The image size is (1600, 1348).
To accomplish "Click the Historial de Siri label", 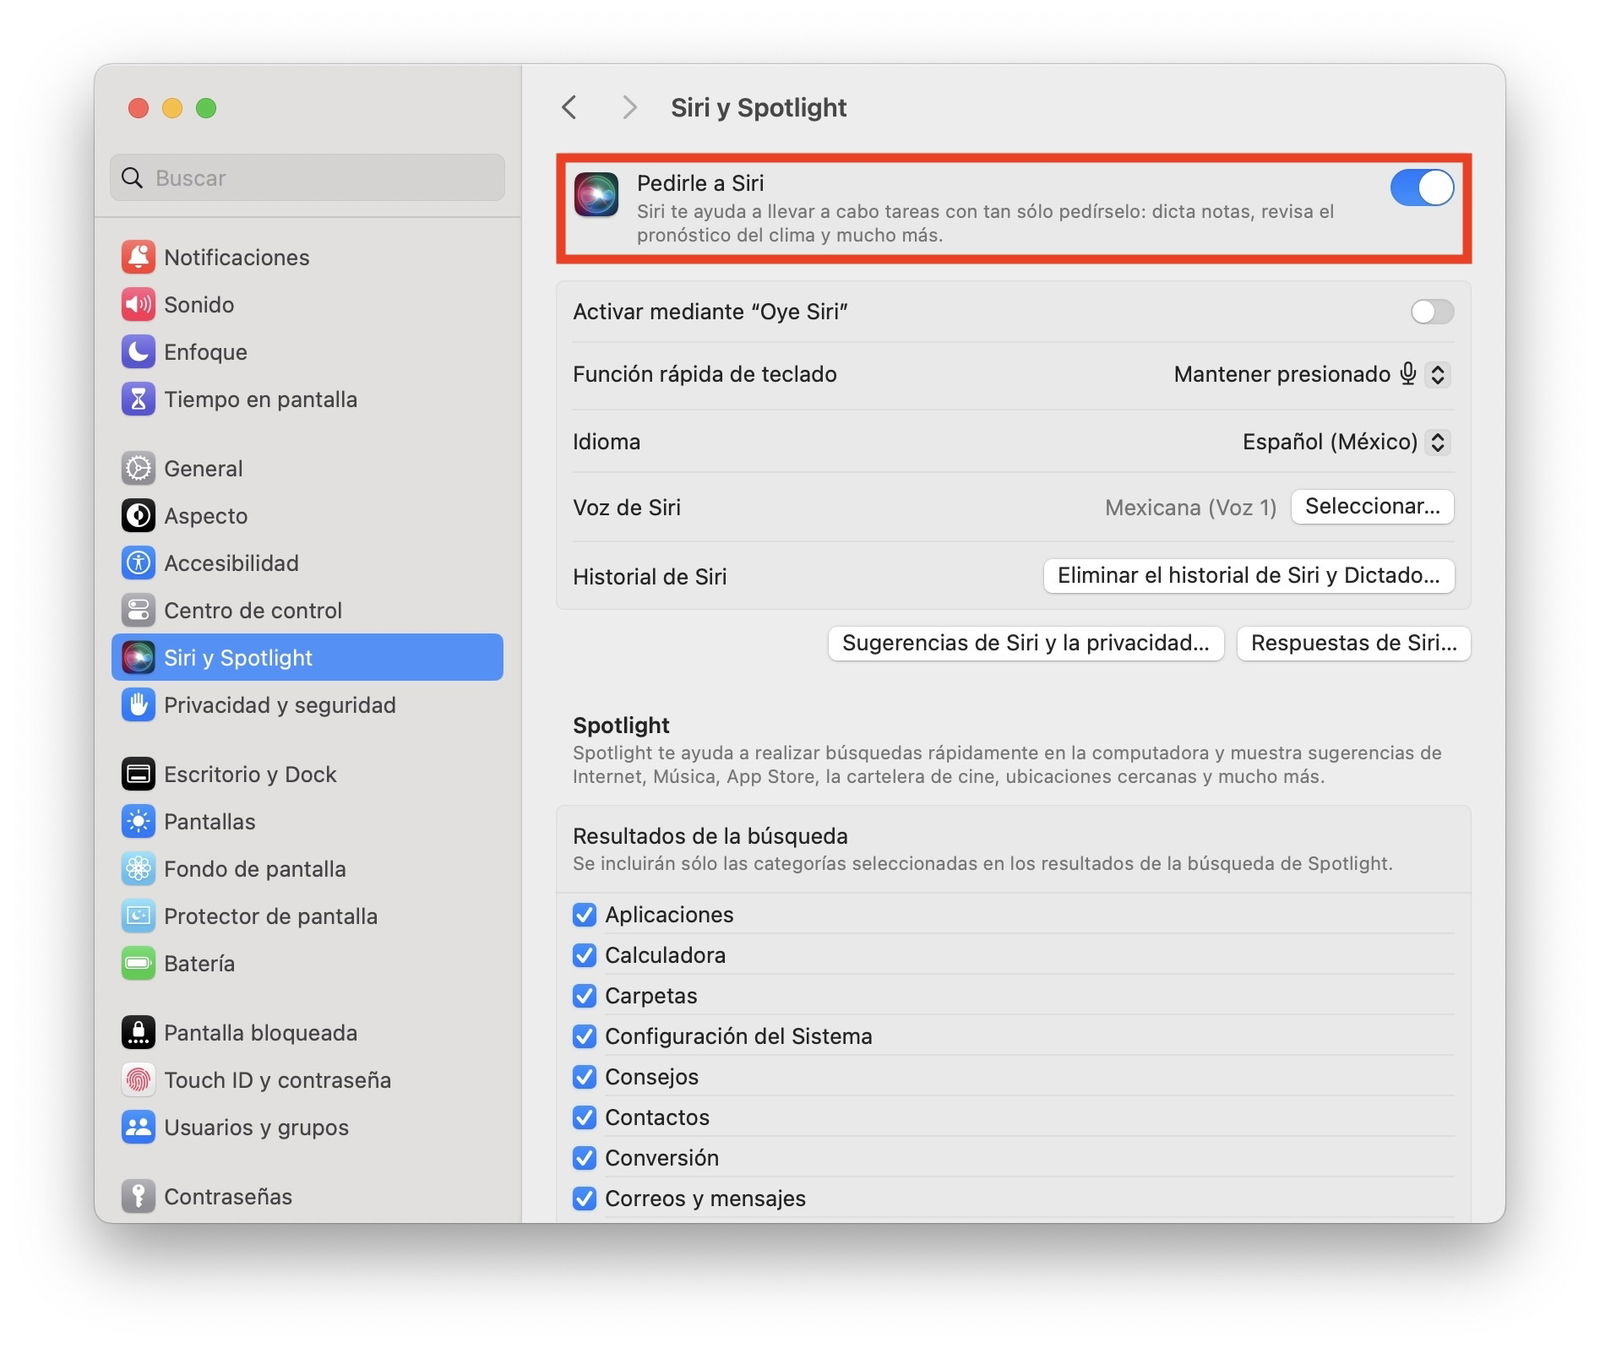I will click(x=650, y=577).
